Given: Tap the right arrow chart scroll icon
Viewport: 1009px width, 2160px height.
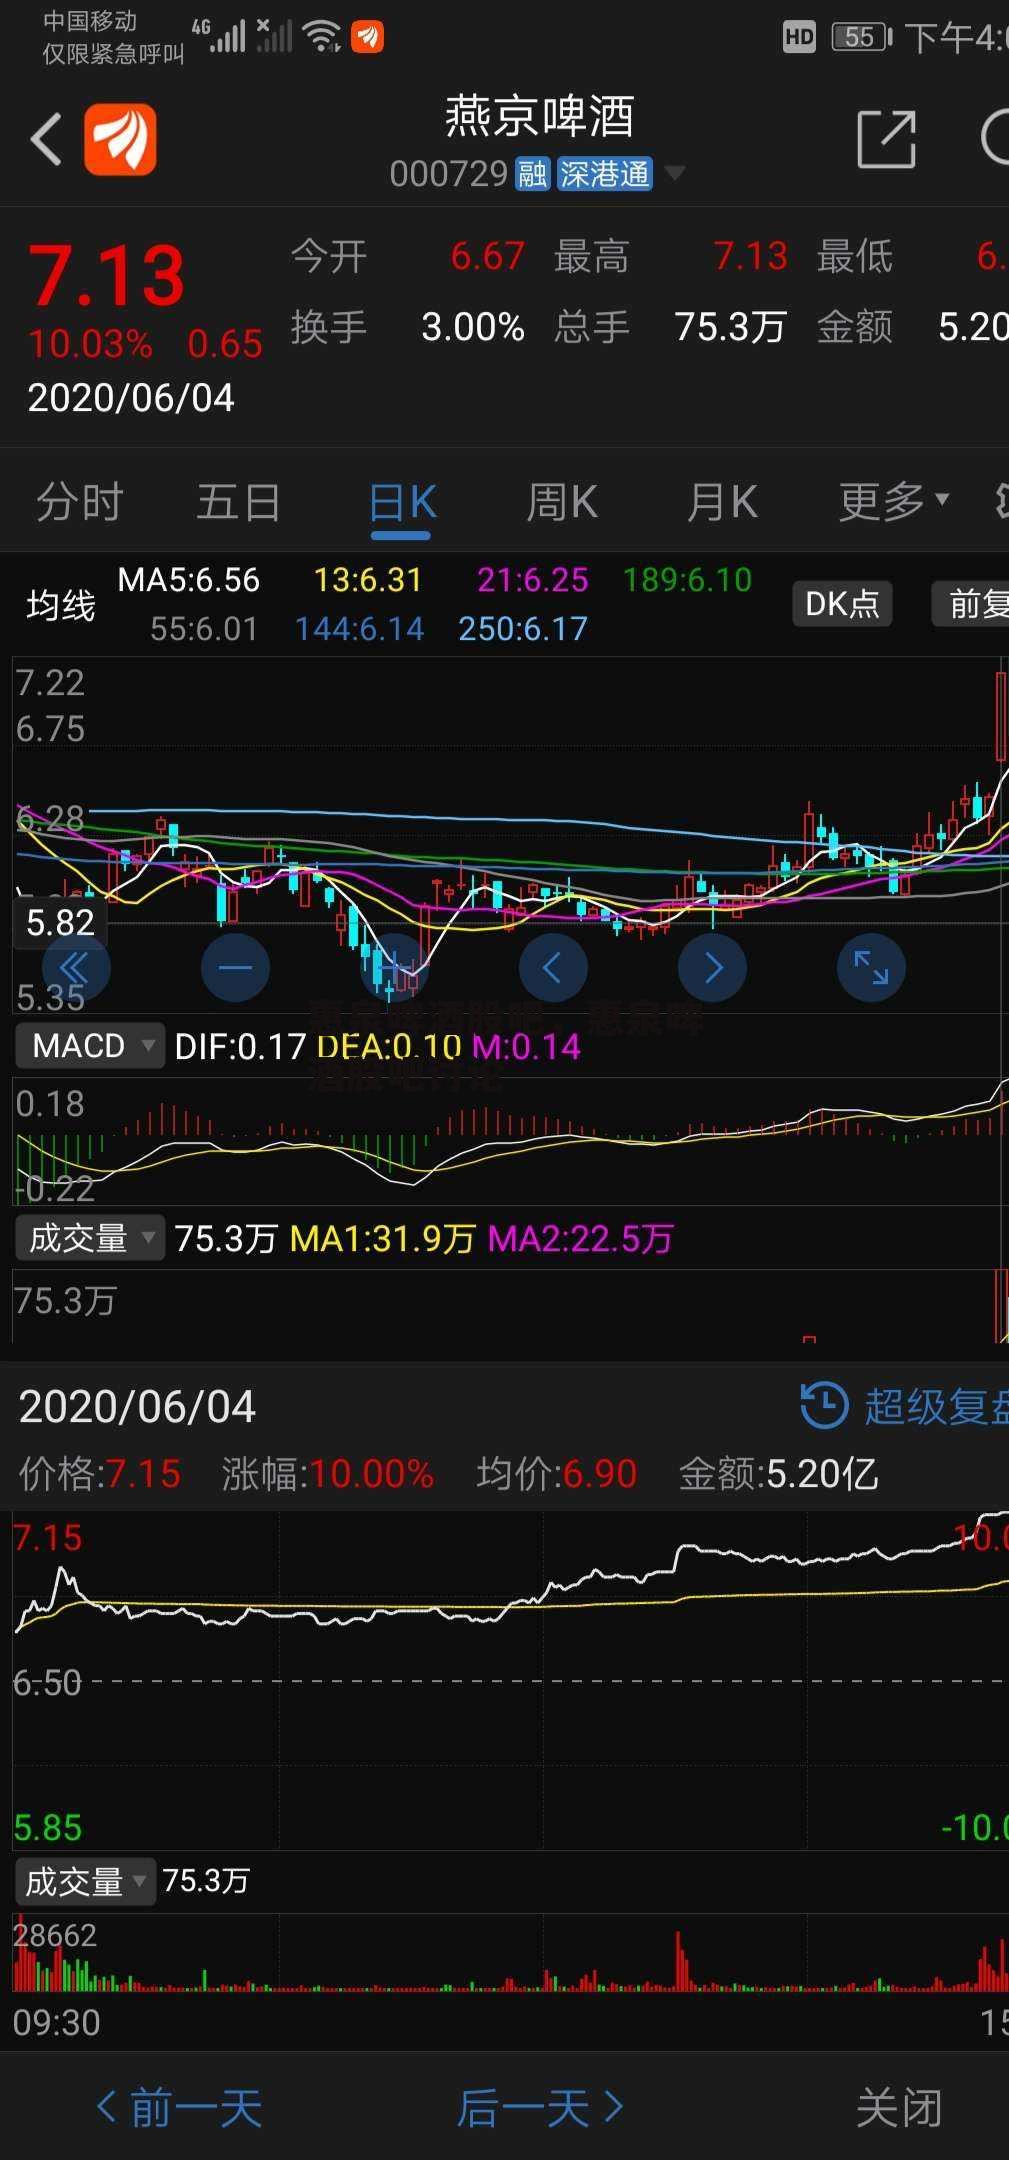Looking at the screenshot, I should pyautogui.click(x=712, y=967).
